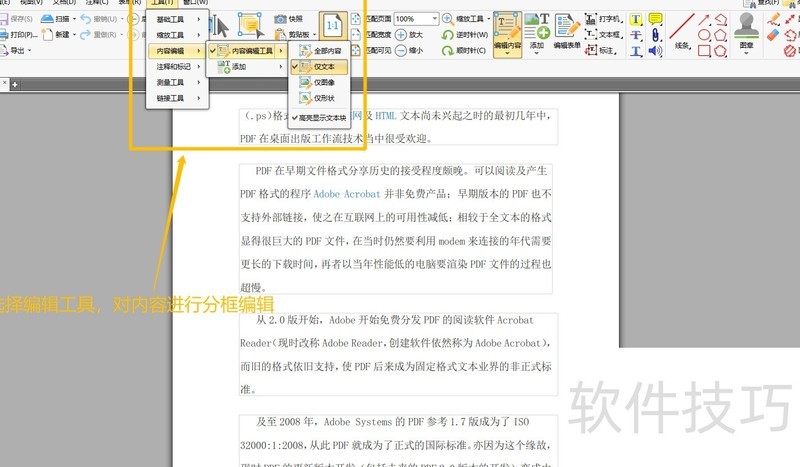Click the Export (导出) icon
Image resolution: width=800 pixels, height=467 pixels.
point(4,51)
